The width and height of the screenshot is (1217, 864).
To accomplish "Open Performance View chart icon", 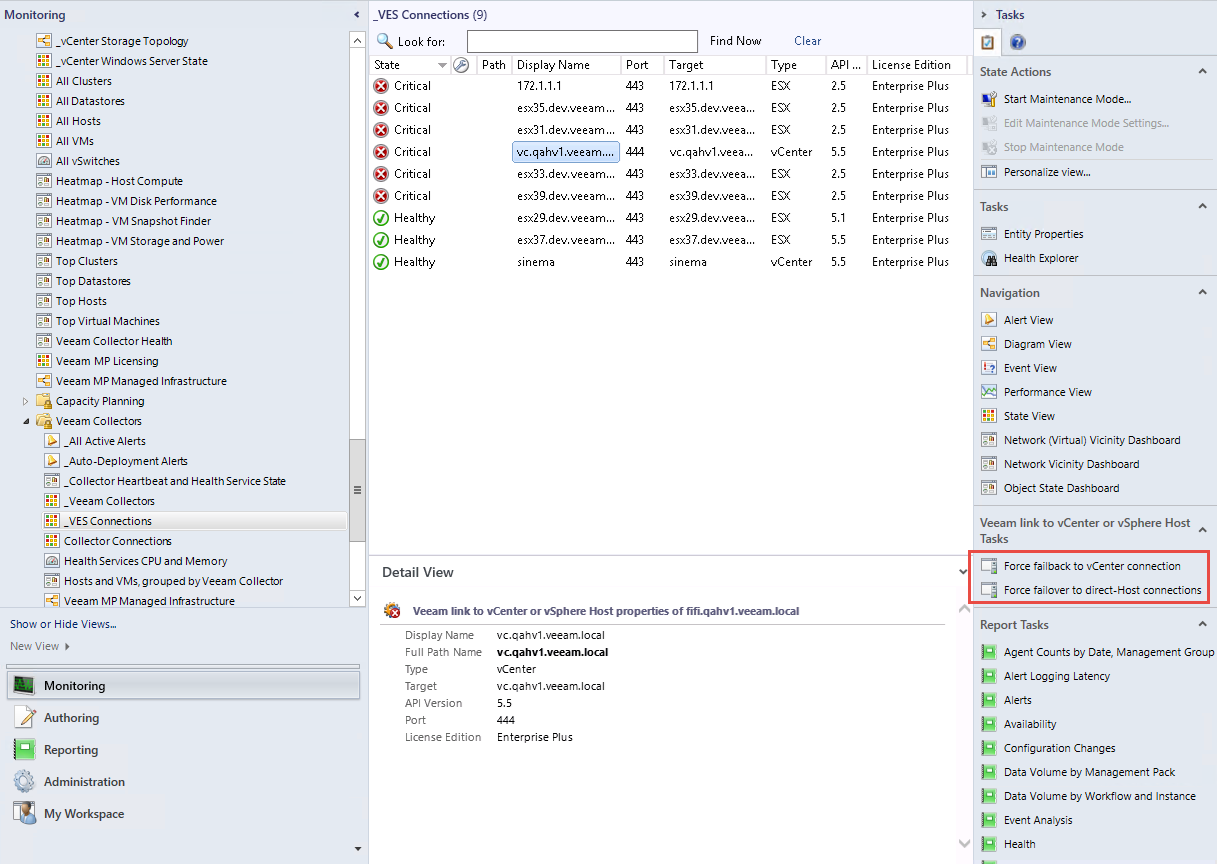I will click(988, 392).
